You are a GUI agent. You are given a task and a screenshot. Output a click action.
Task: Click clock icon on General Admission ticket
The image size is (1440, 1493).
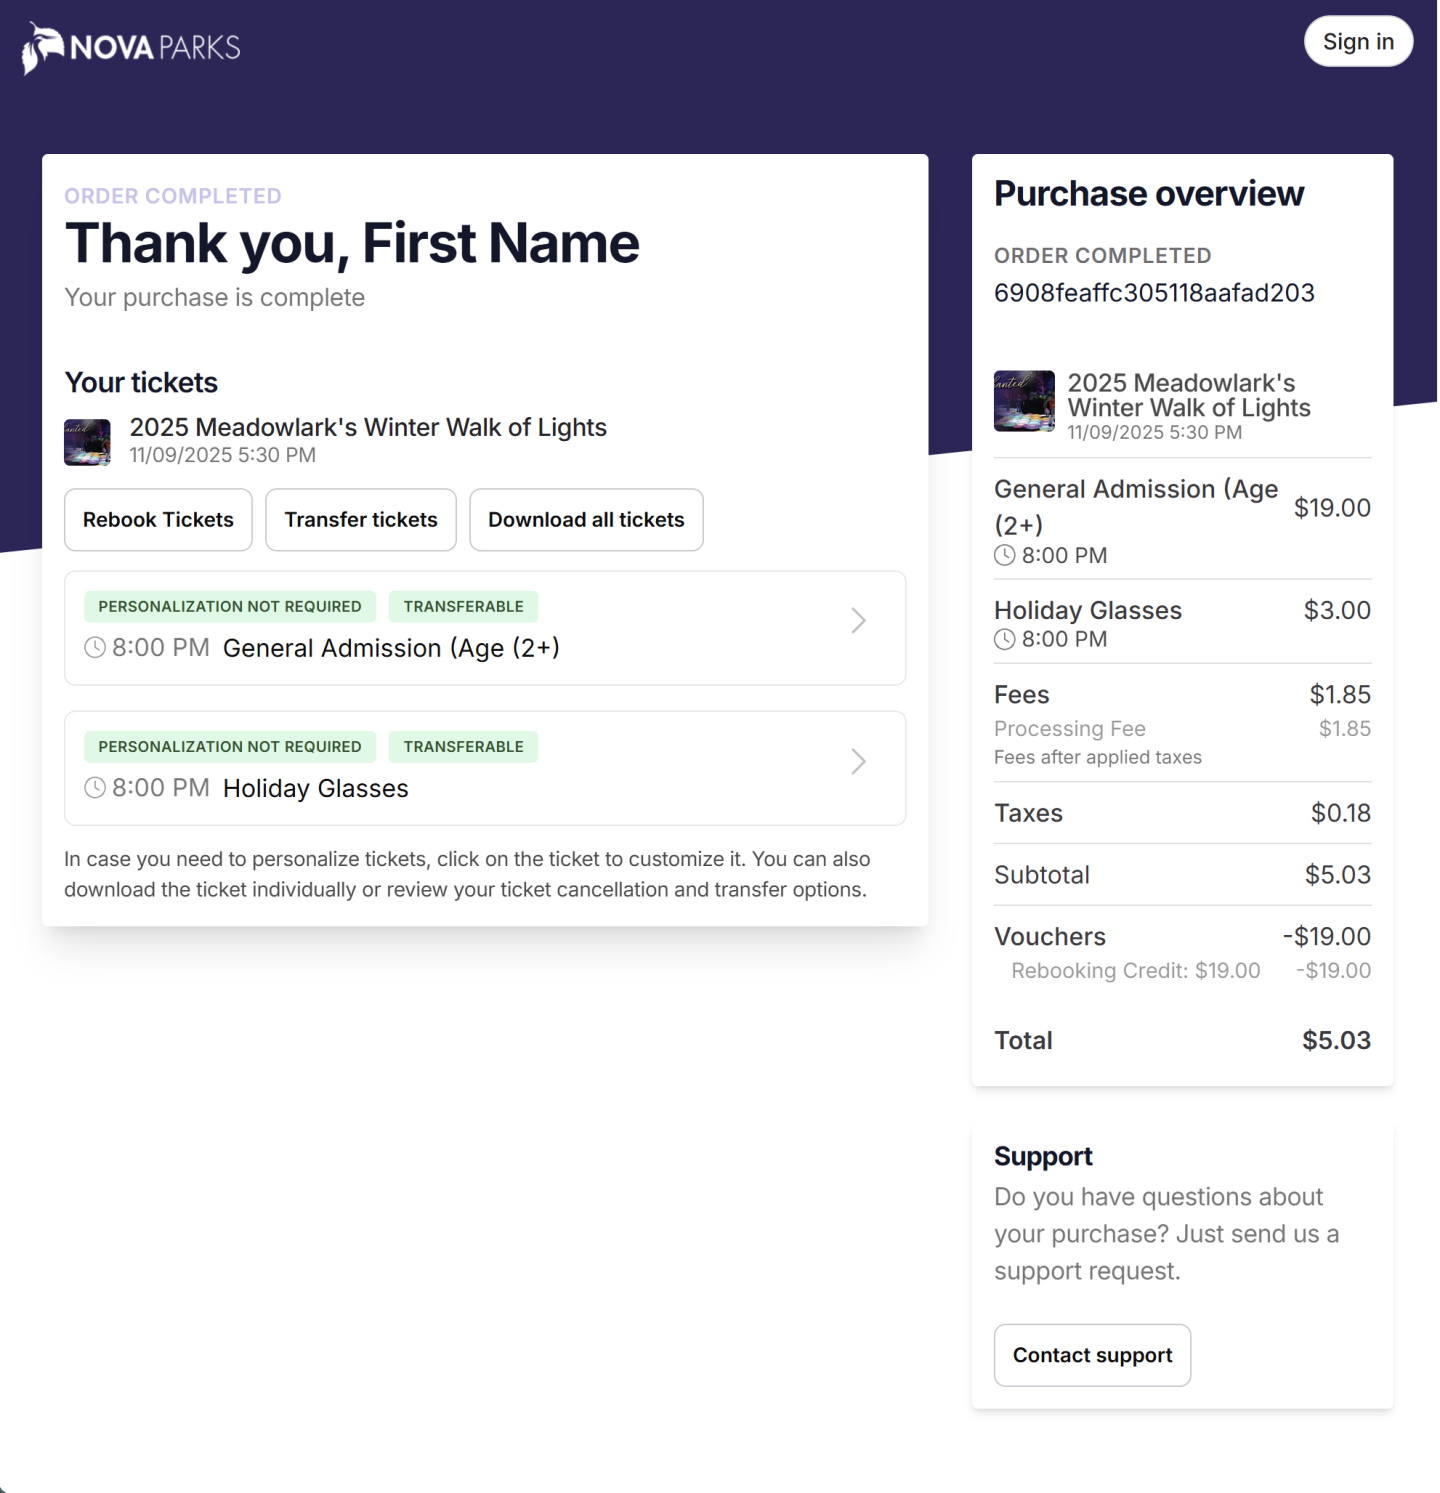tap(95, 648)
